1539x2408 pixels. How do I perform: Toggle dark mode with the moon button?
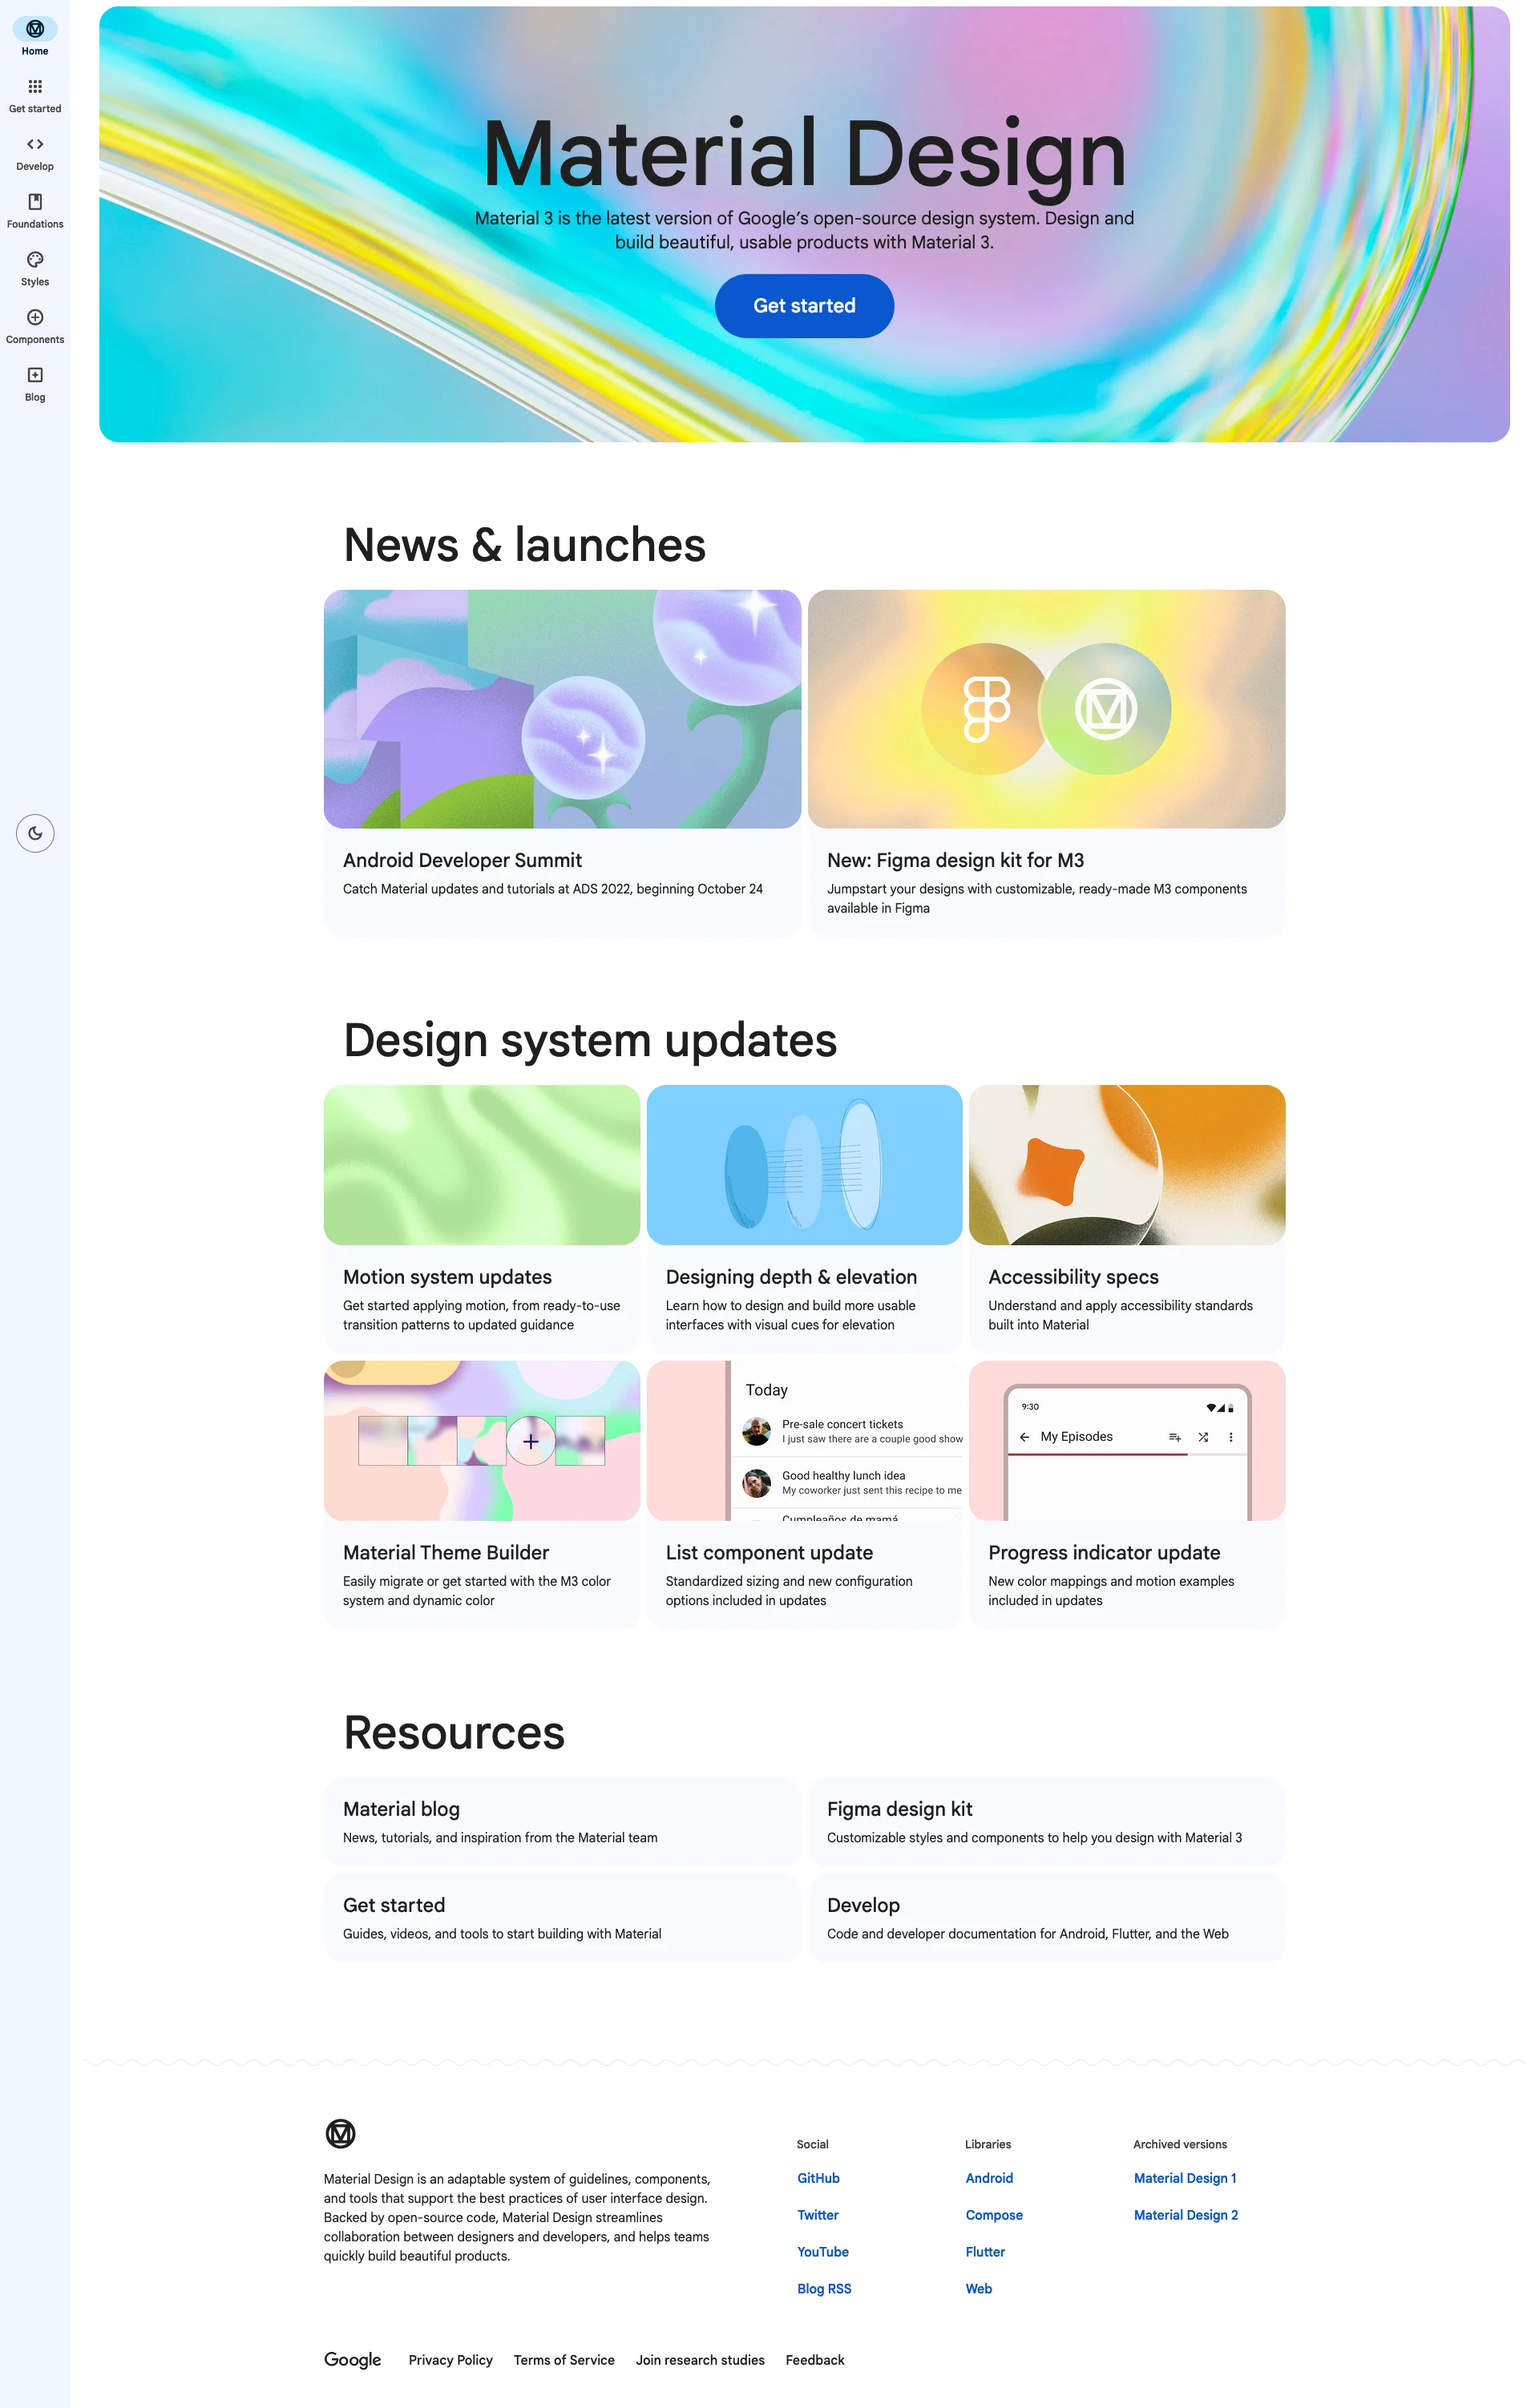[35, 833]
